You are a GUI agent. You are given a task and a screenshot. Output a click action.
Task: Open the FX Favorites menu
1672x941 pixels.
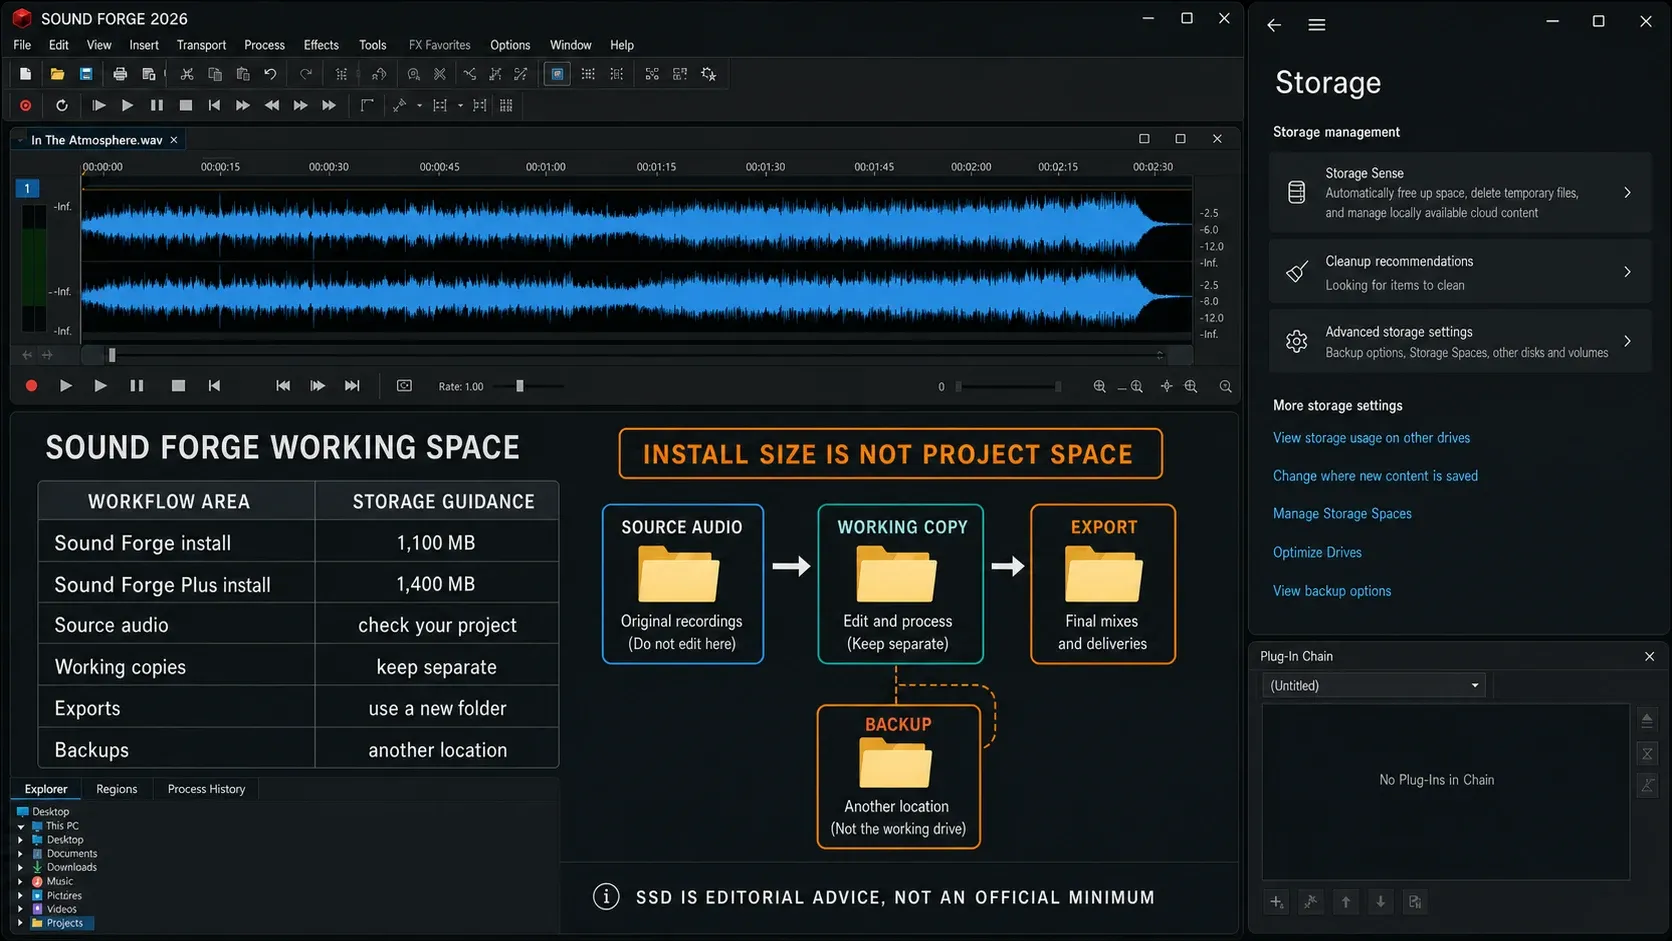439,45
